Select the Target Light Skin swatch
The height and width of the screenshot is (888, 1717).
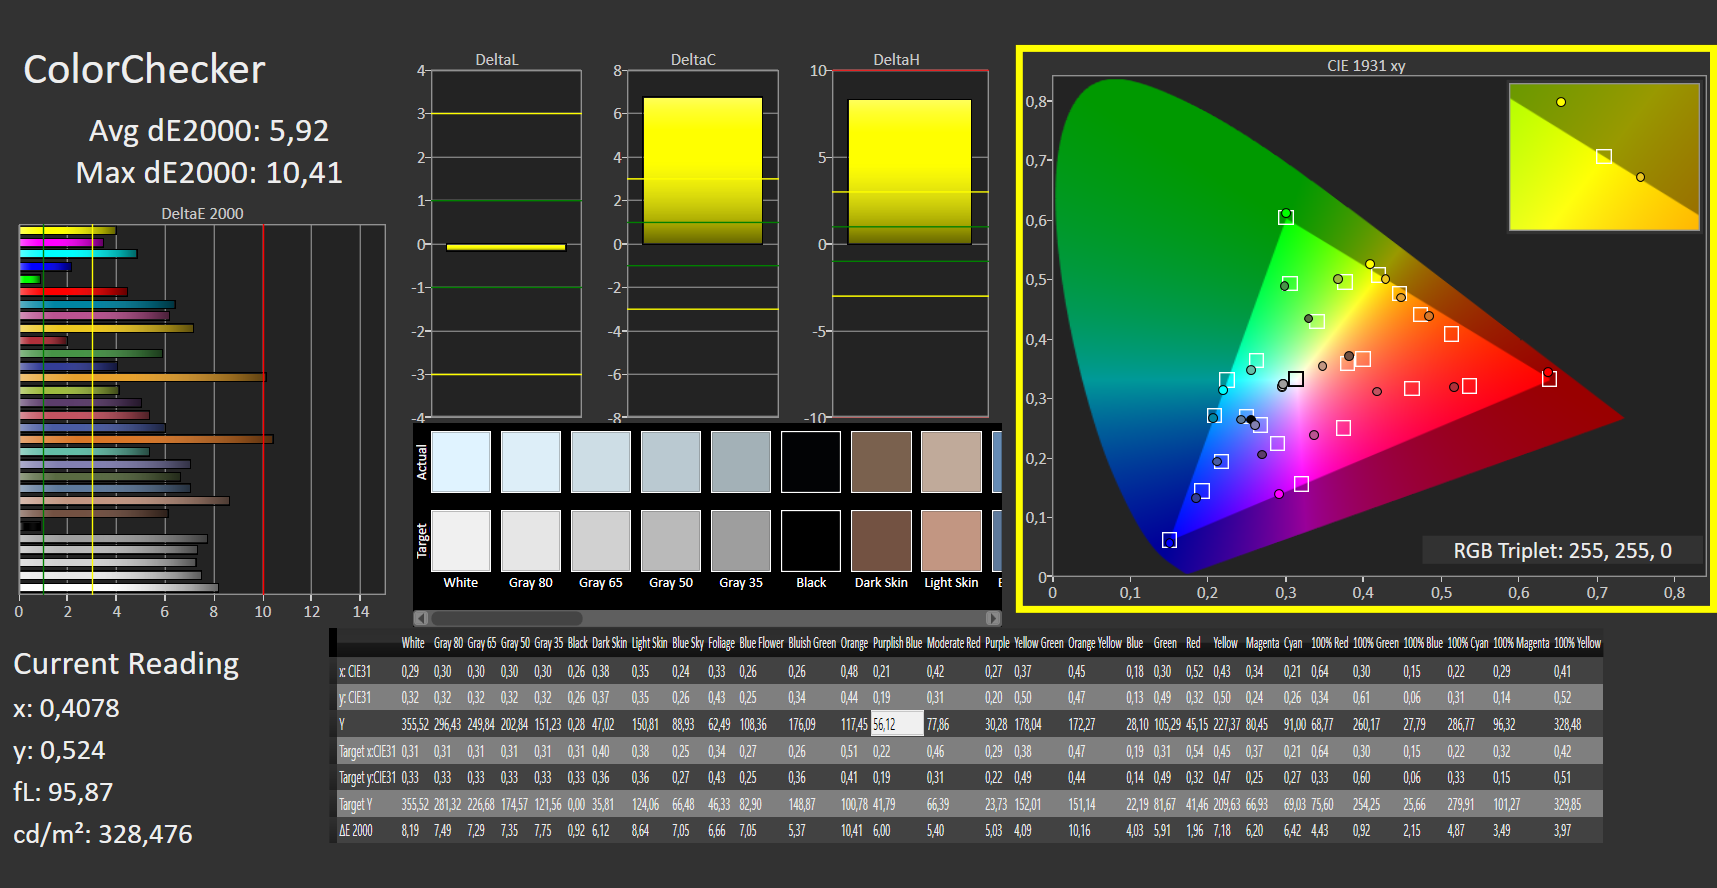pos(951,541)
